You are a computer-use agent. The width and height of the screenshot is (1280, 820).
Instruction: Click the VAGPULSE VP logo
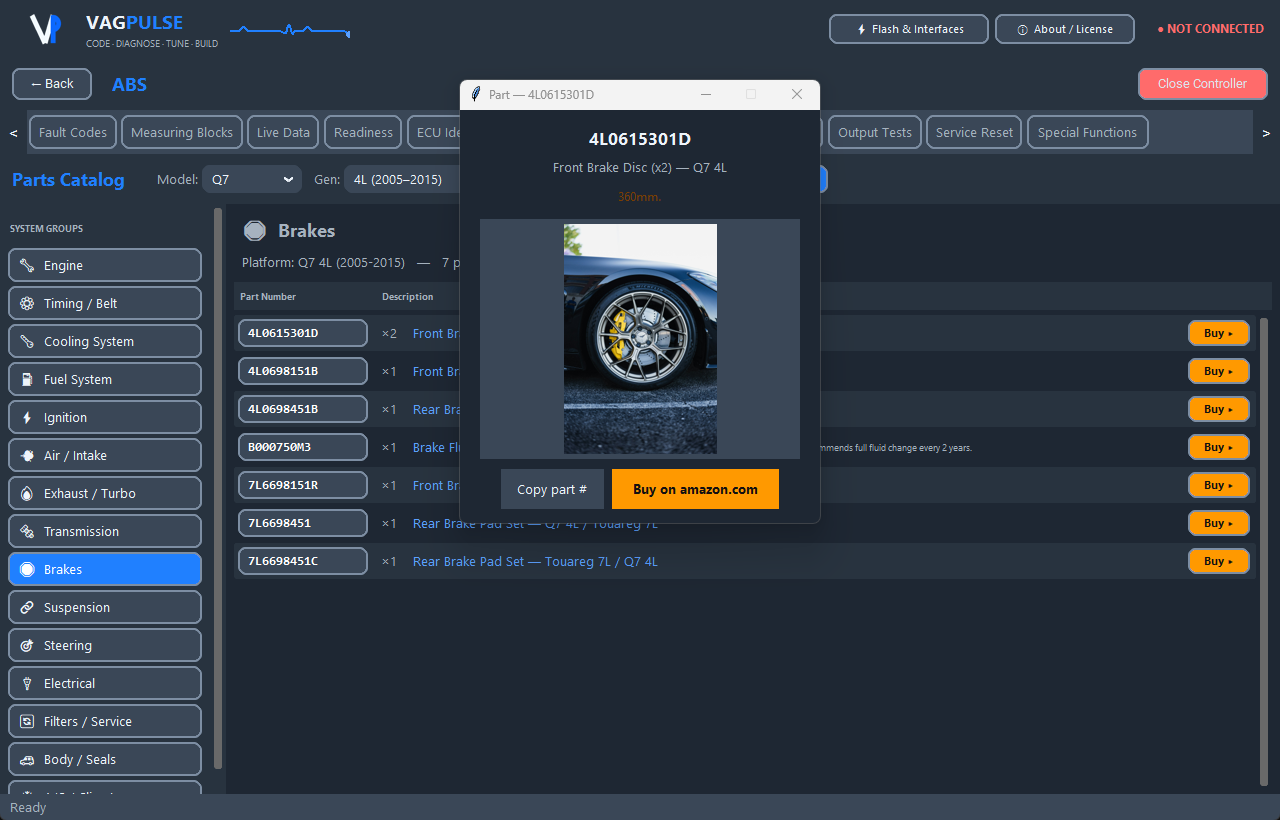[x=46, y=29]
